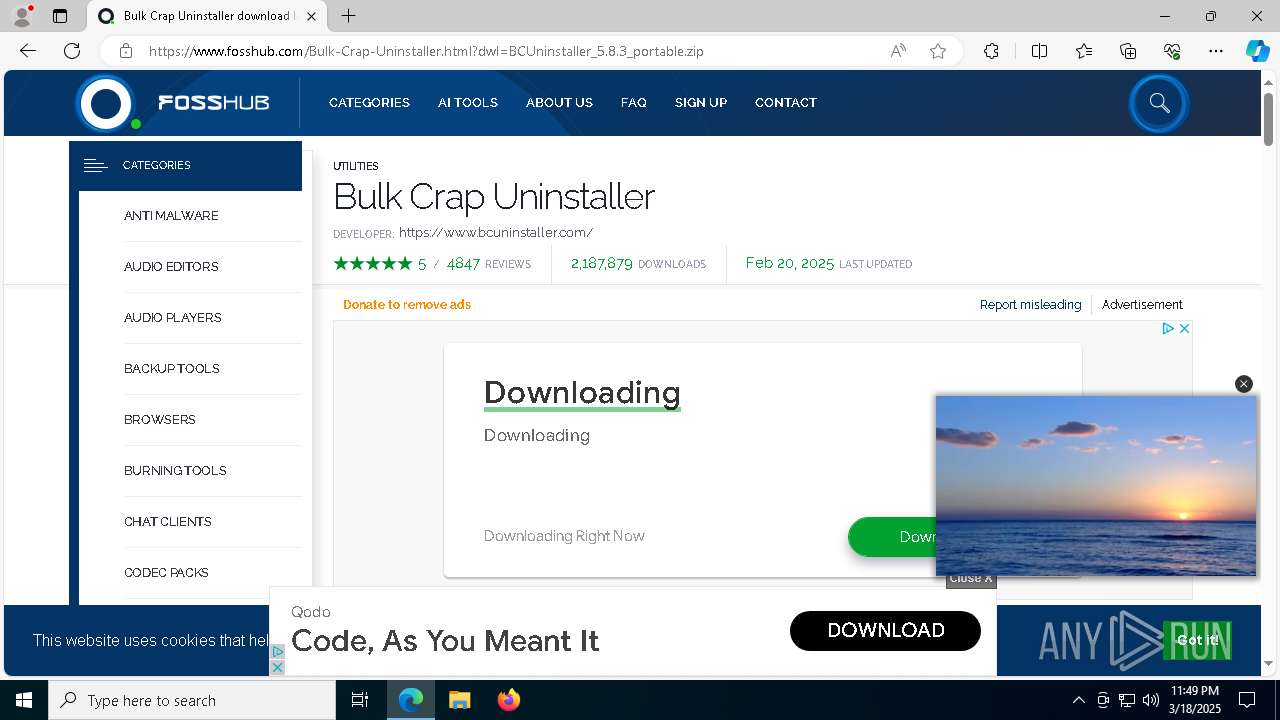This screenshot has width=1280, height=720.
Task: Open volume control in tray
Action: point(1151,700)
